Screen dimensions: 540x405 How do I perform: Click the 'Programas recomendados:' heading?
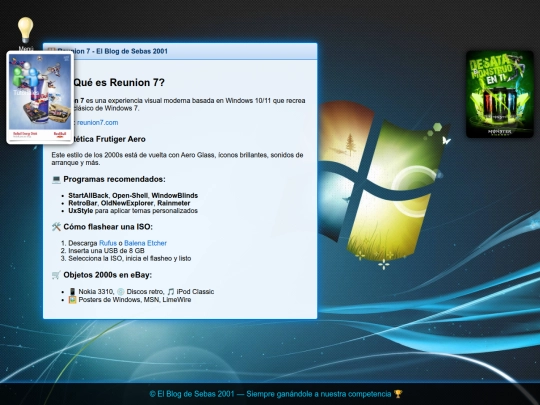click(114, 179)
